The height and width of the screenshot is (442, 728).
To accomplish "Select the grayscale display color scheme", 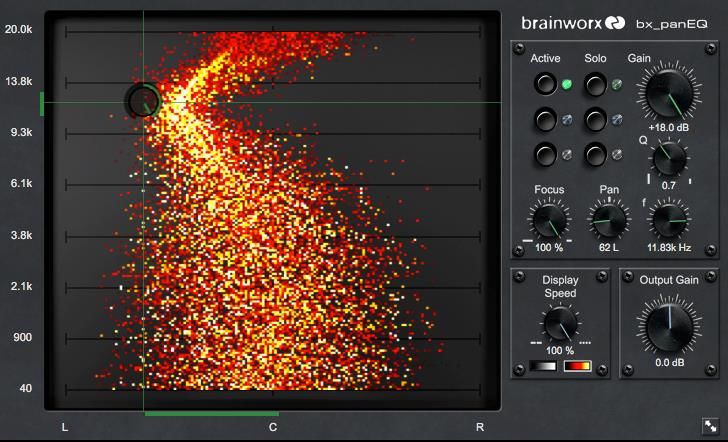I will 543,366.
